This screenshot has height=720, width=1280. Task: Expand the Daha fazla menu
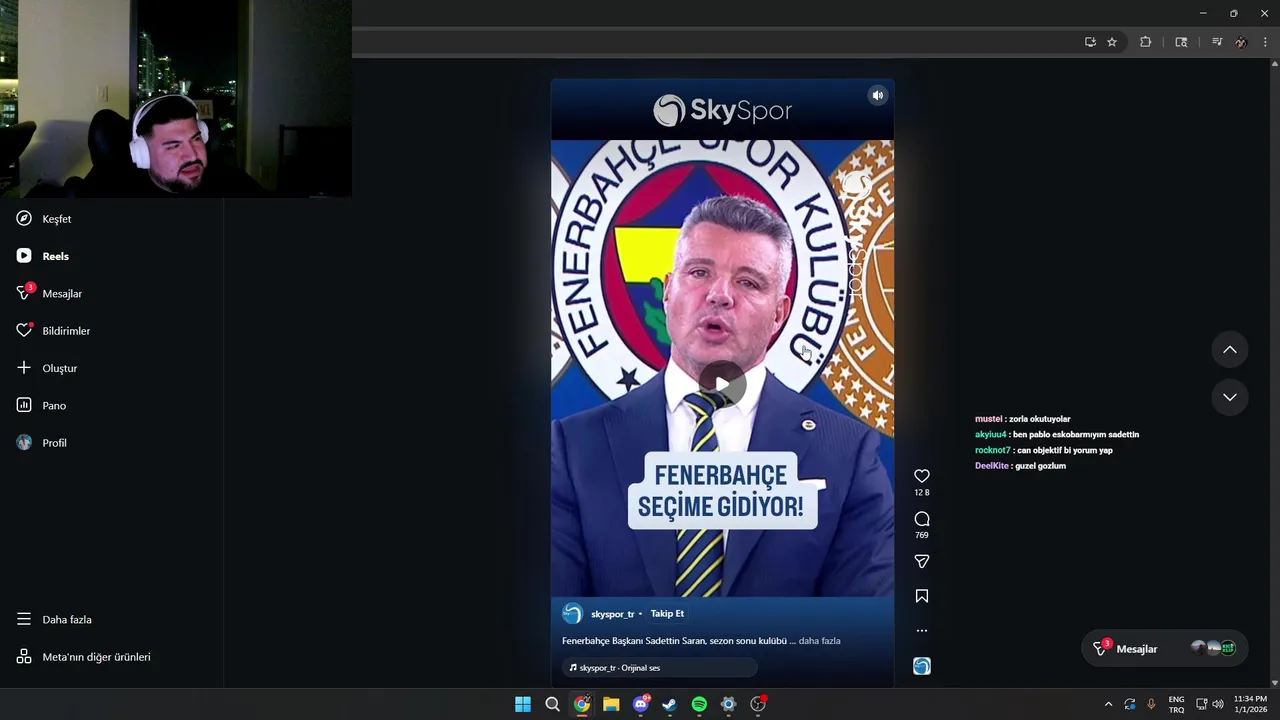[x=54, y=620]
